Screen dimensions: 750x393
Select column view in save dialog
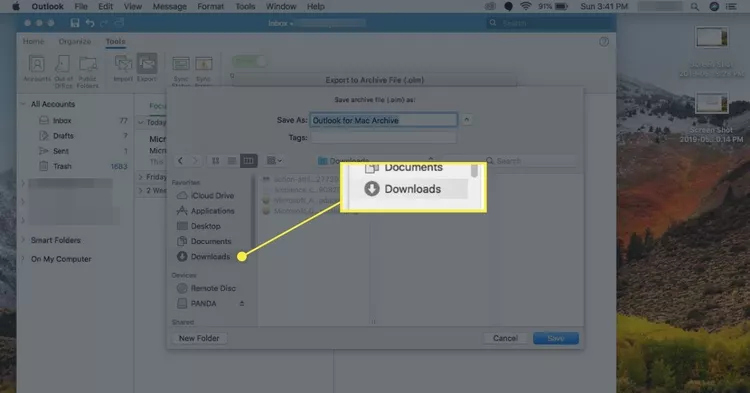click(x=248, y=161)
